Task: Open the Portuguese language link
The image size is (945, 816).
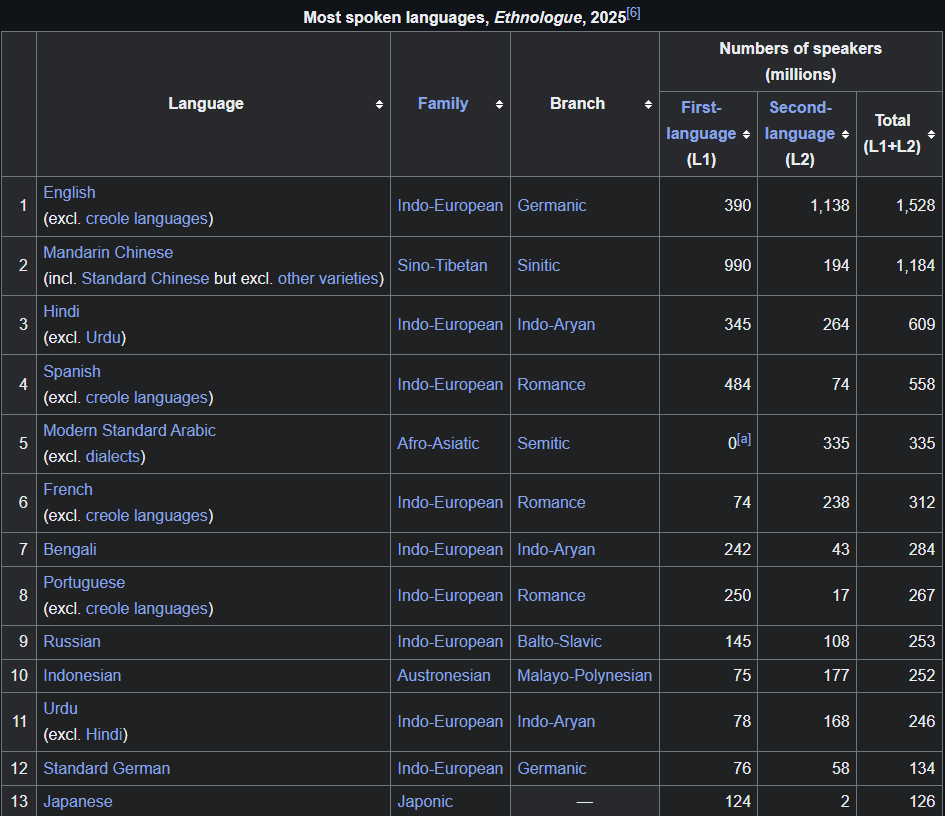Action: click(x=84, y=582)
